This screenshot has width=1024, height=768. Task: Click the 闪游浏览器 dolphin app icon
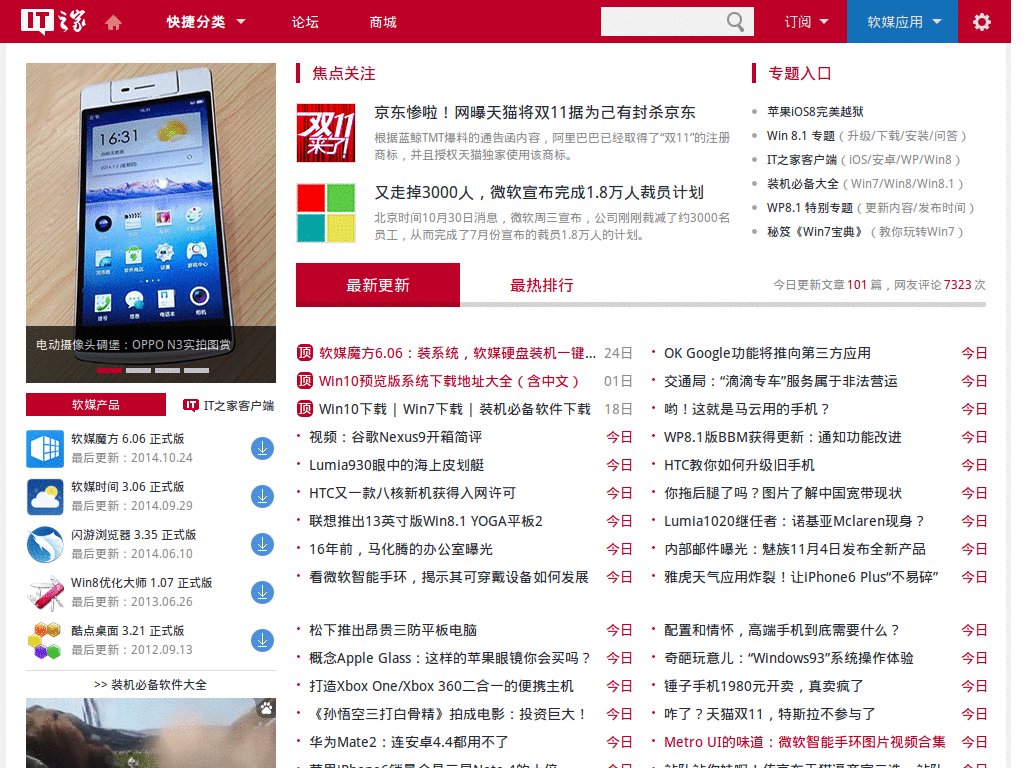click(x=45, y=545)
